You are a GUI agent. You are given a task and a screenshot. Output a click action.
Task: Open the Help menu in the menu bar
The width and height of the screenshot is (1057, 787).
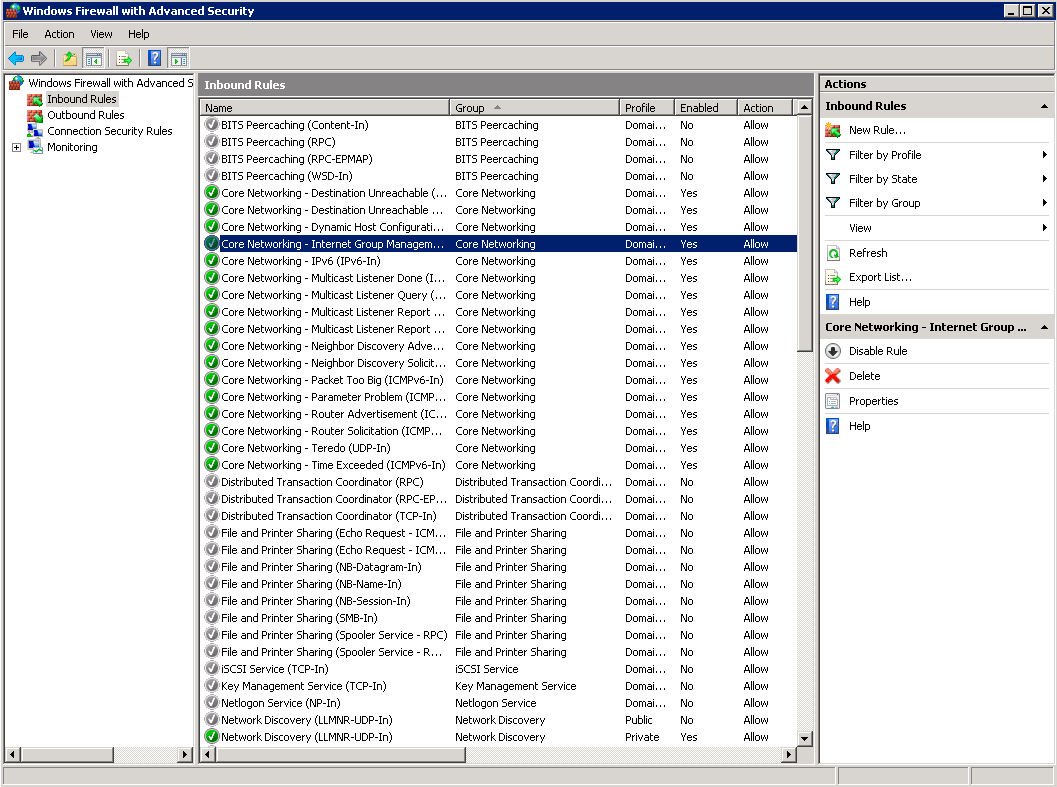138,34
